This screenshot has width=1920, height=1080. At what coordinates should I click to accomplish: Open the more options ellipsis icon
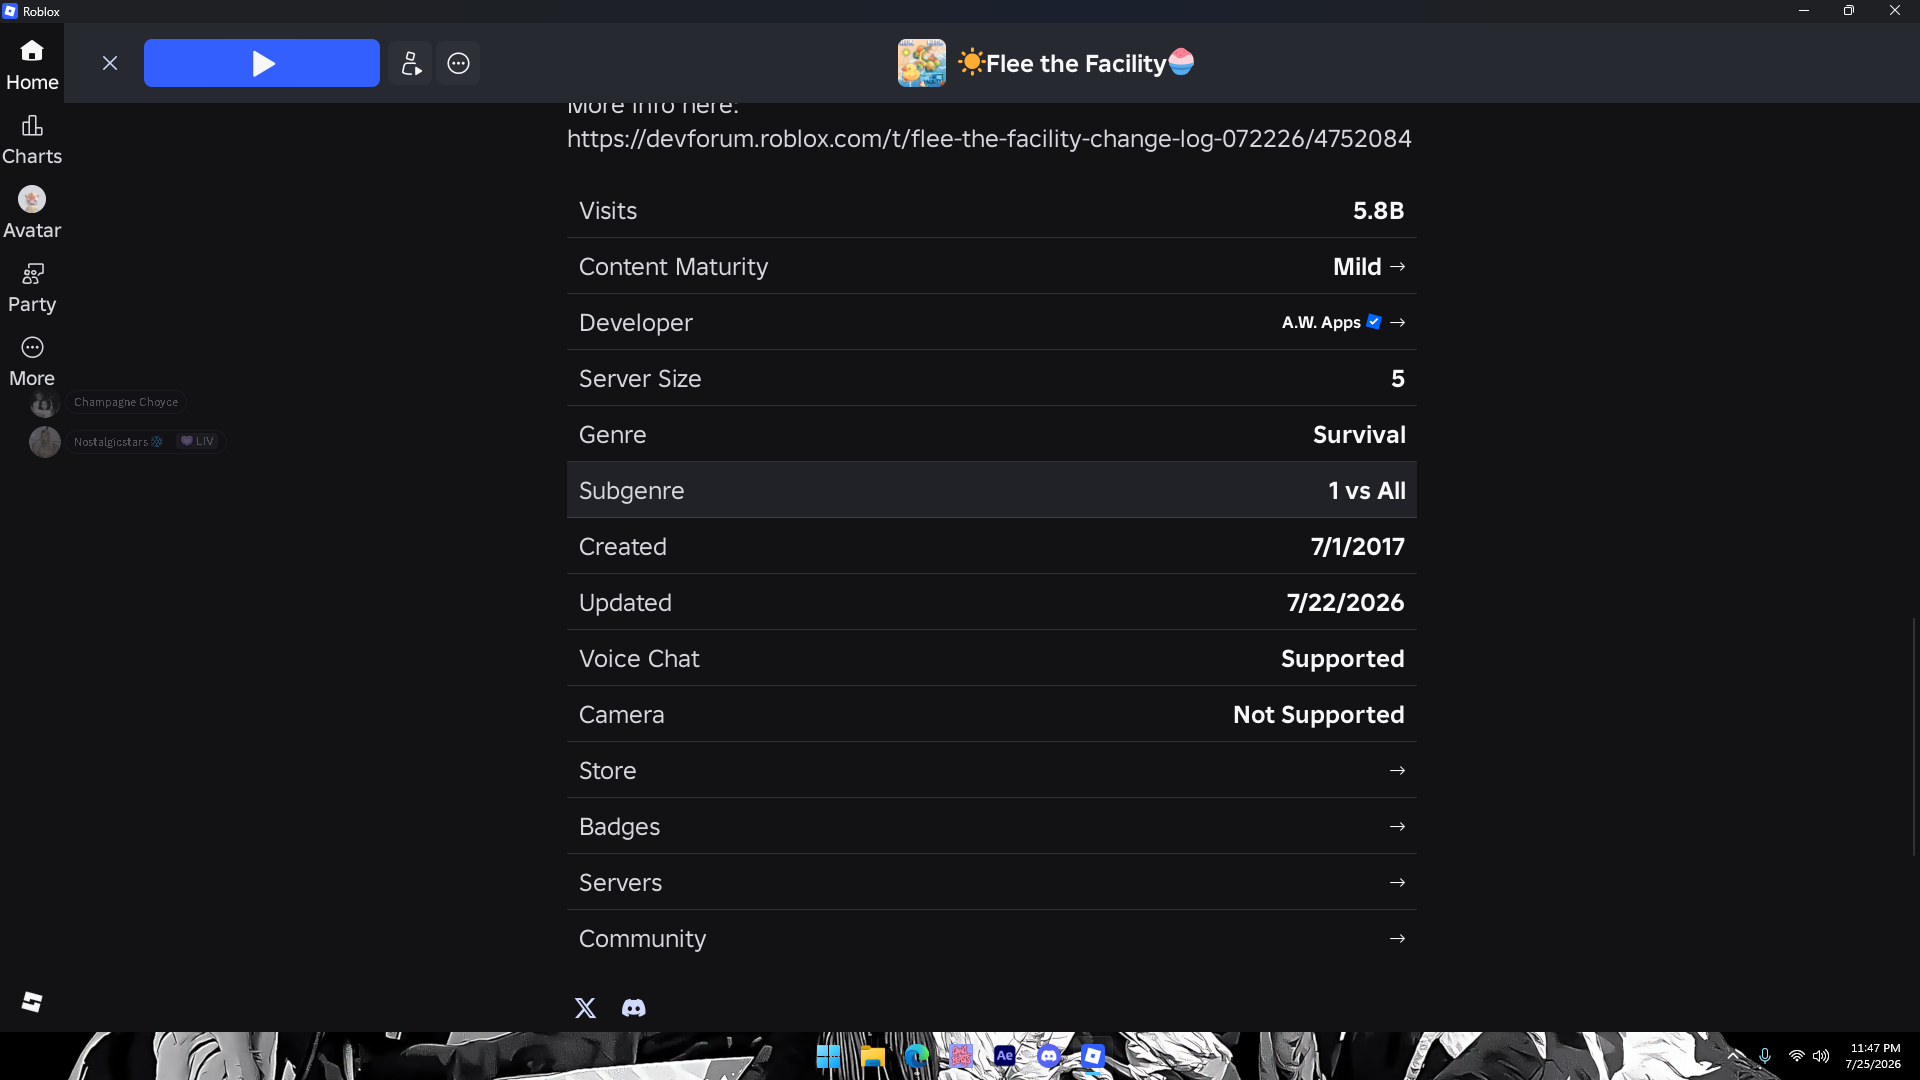click(x=458, y=63)
